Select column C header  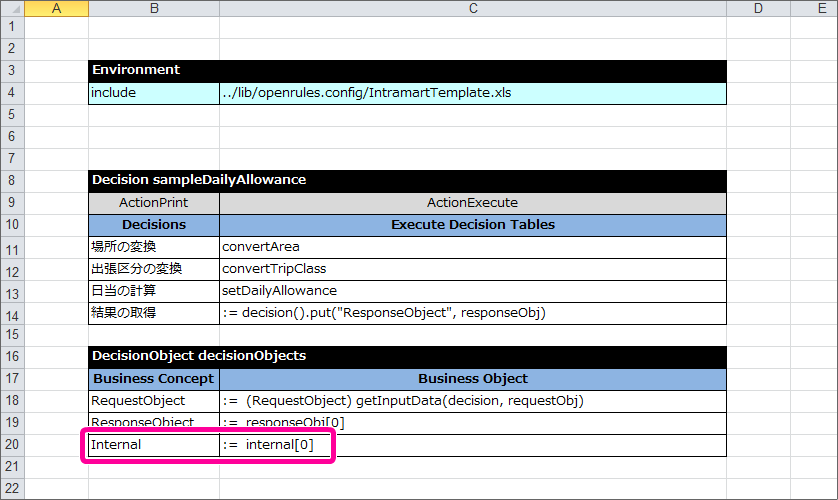(473, 8)
